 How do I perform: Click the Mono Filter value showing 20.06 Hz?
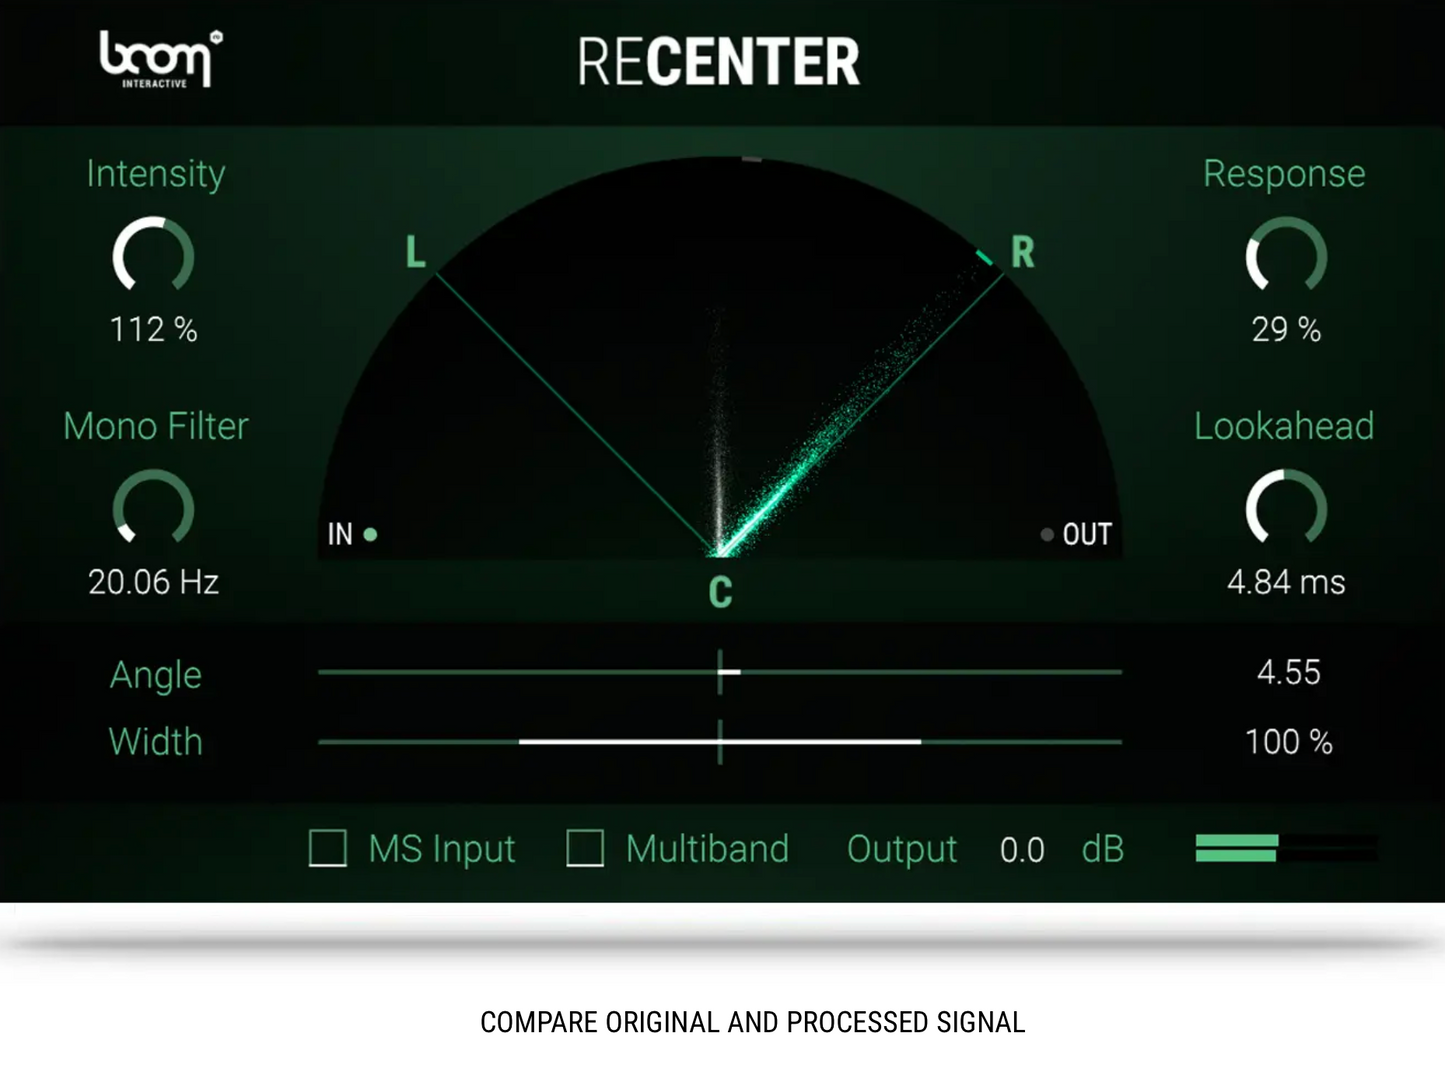pos(152,581)
